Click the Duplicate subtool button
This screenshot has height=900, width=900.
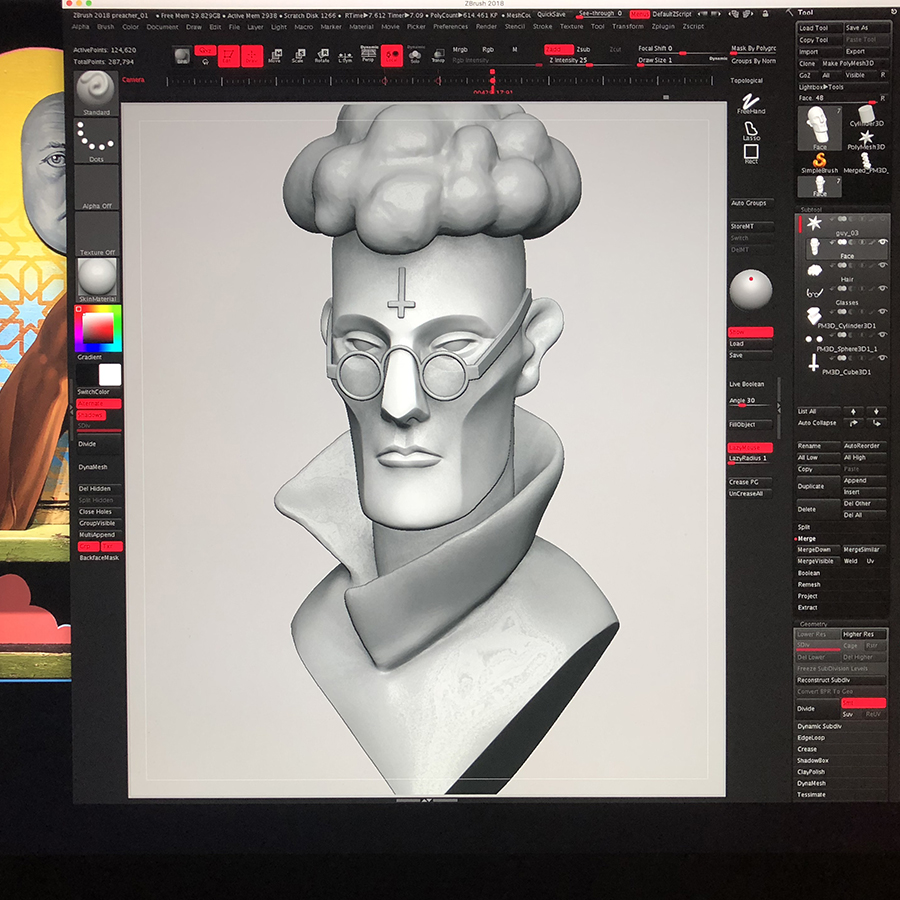click(x=817, y=486)
